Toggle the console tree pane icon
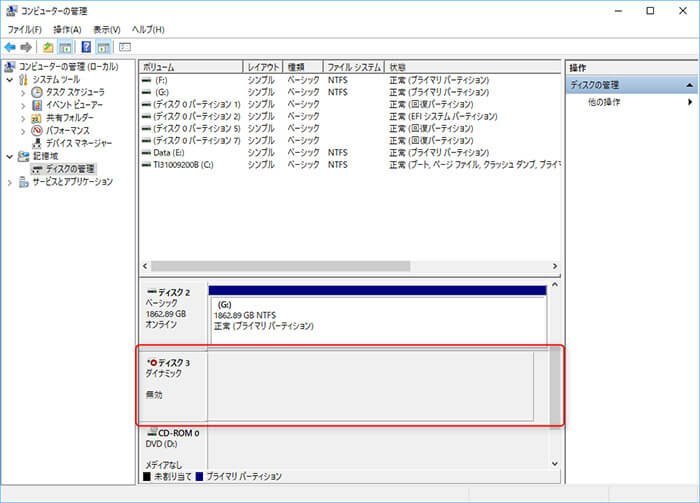 (65, 47)
